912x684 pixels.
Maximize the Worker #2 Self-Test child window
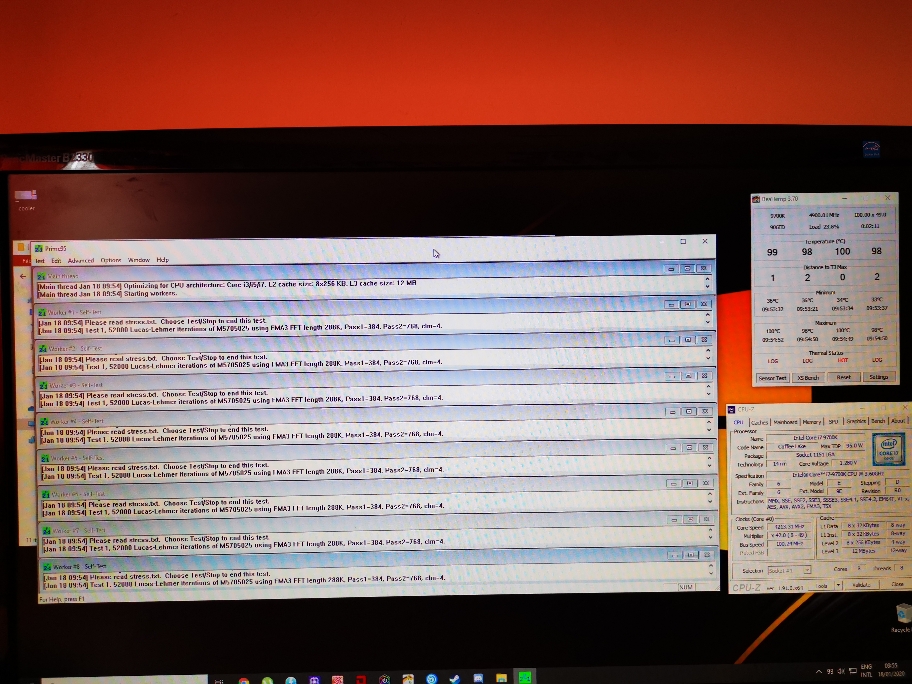coord(687,340)
